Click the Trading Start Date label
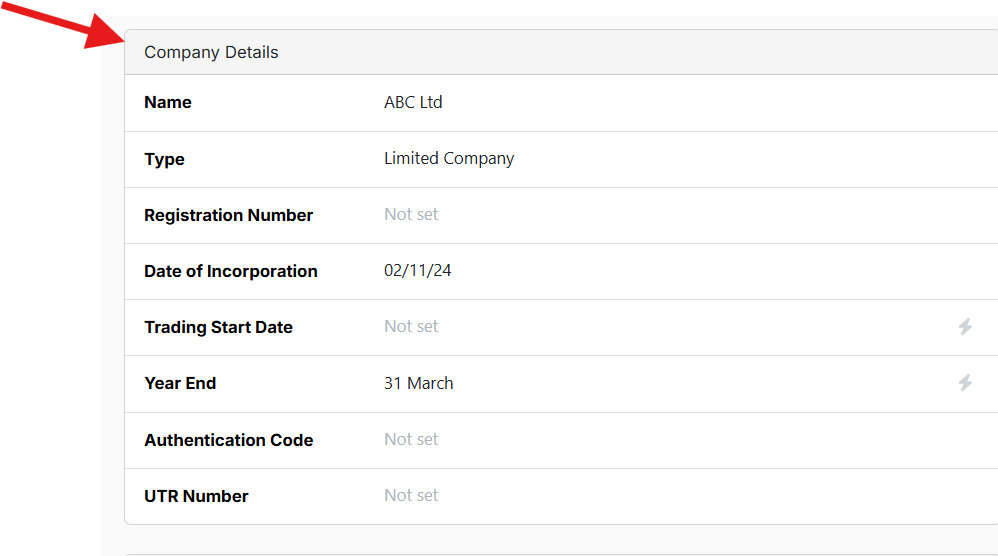Image resolution: width=998 pixels, height=556 pixels. pos(218,327)
